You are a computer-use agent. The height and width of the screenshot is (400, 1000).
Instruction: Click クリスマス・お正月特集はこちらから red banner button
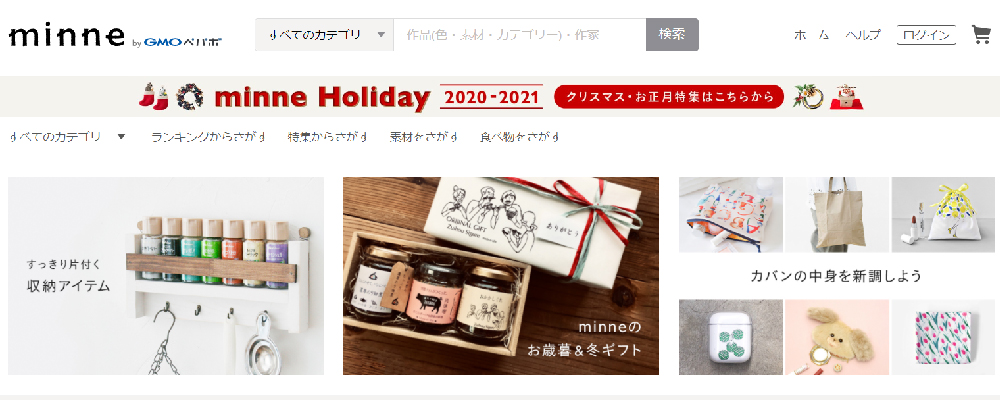click(x=669, y=96)
